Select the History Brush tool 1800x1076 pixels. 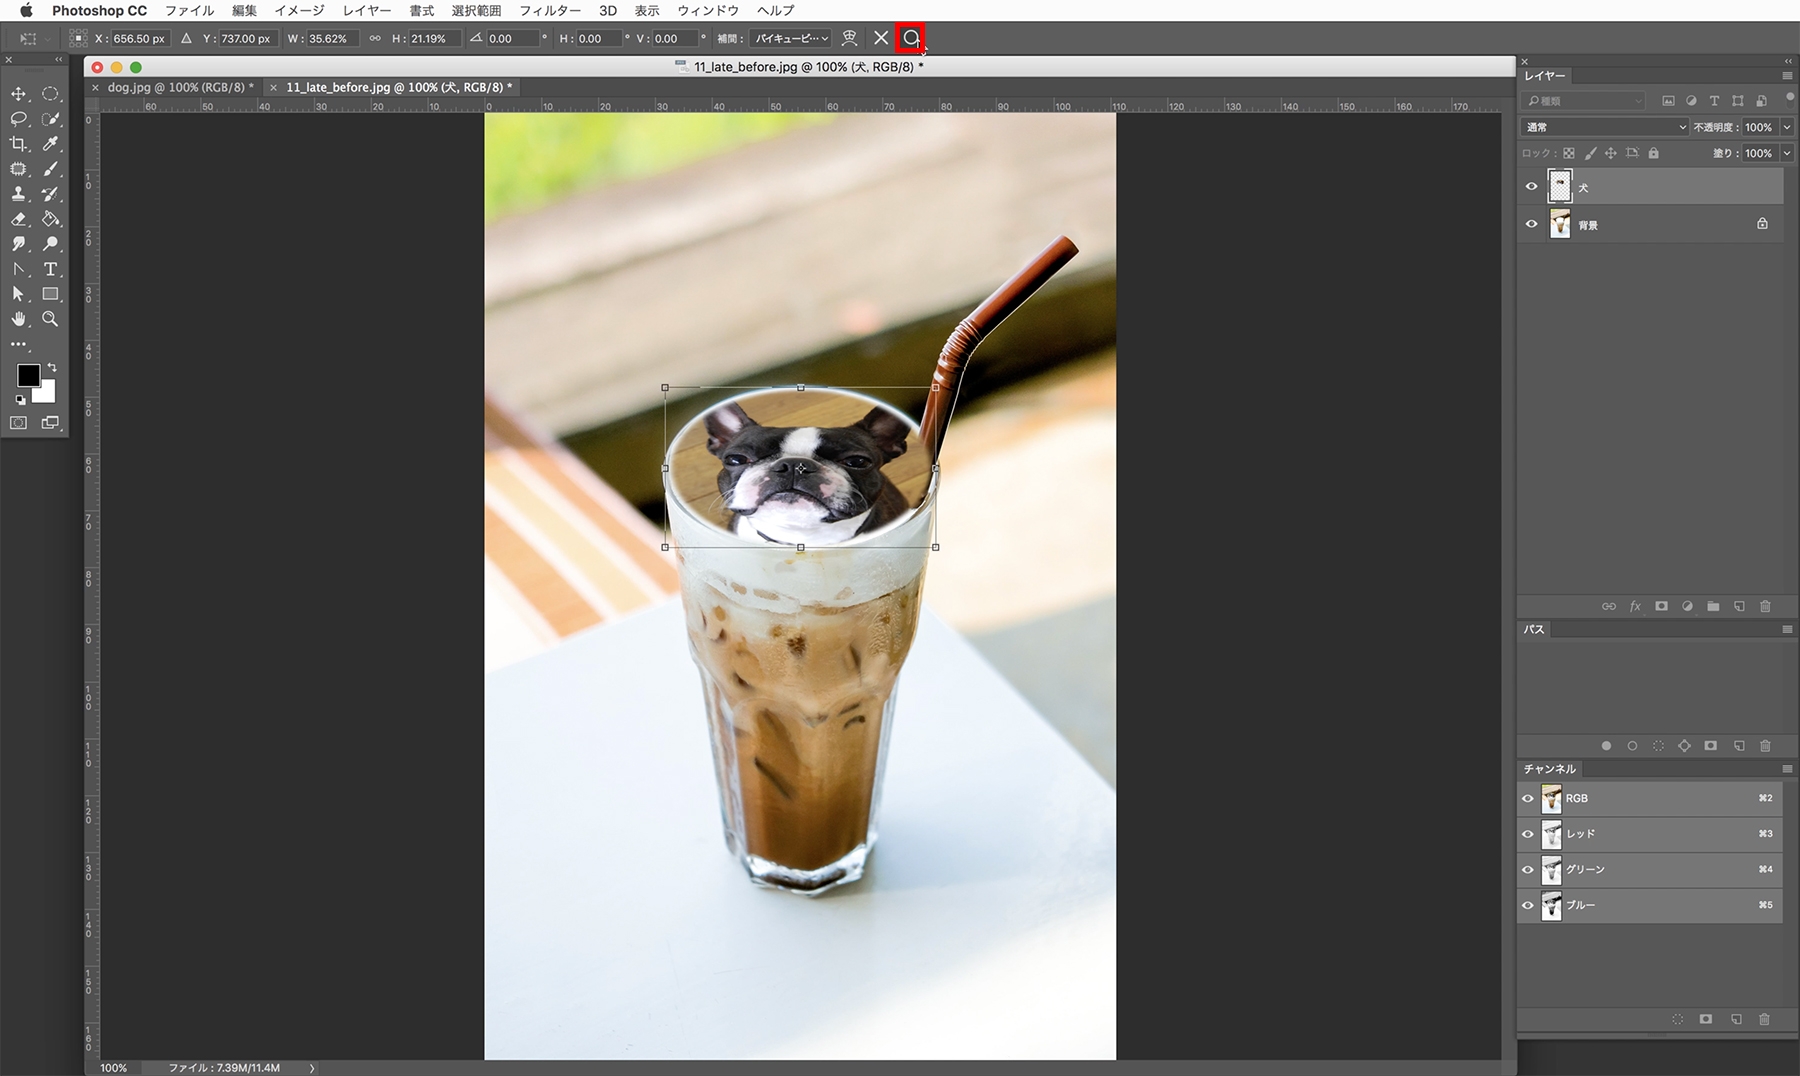(50, 194)
